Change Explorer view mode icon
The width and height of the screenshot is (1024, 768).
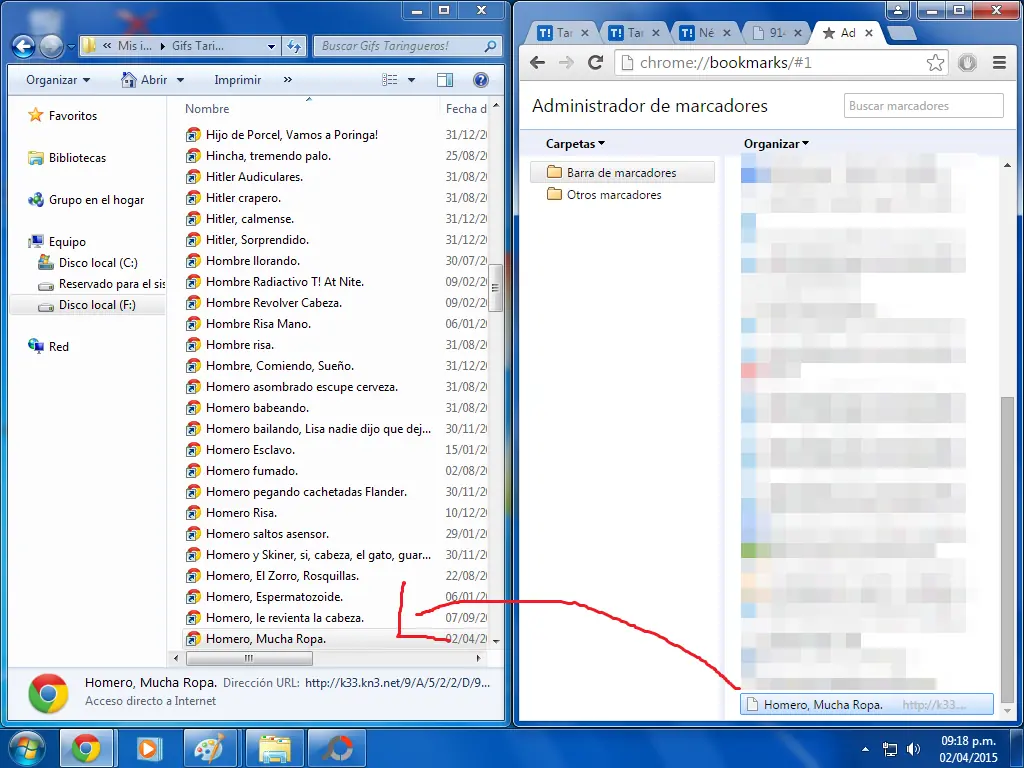389,80
